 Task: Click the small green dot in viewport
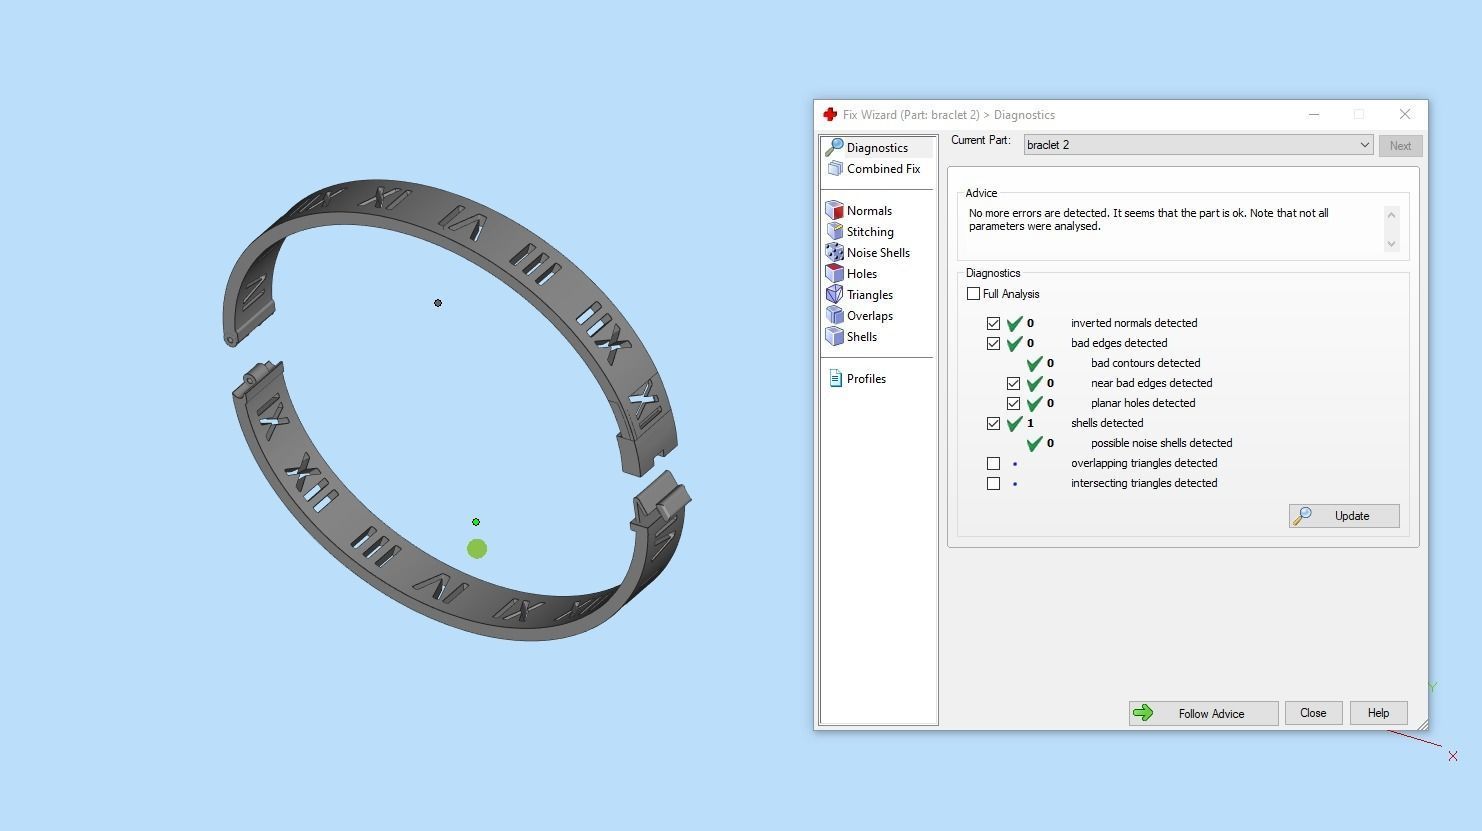pyautogui.click(x=476, y=522)
